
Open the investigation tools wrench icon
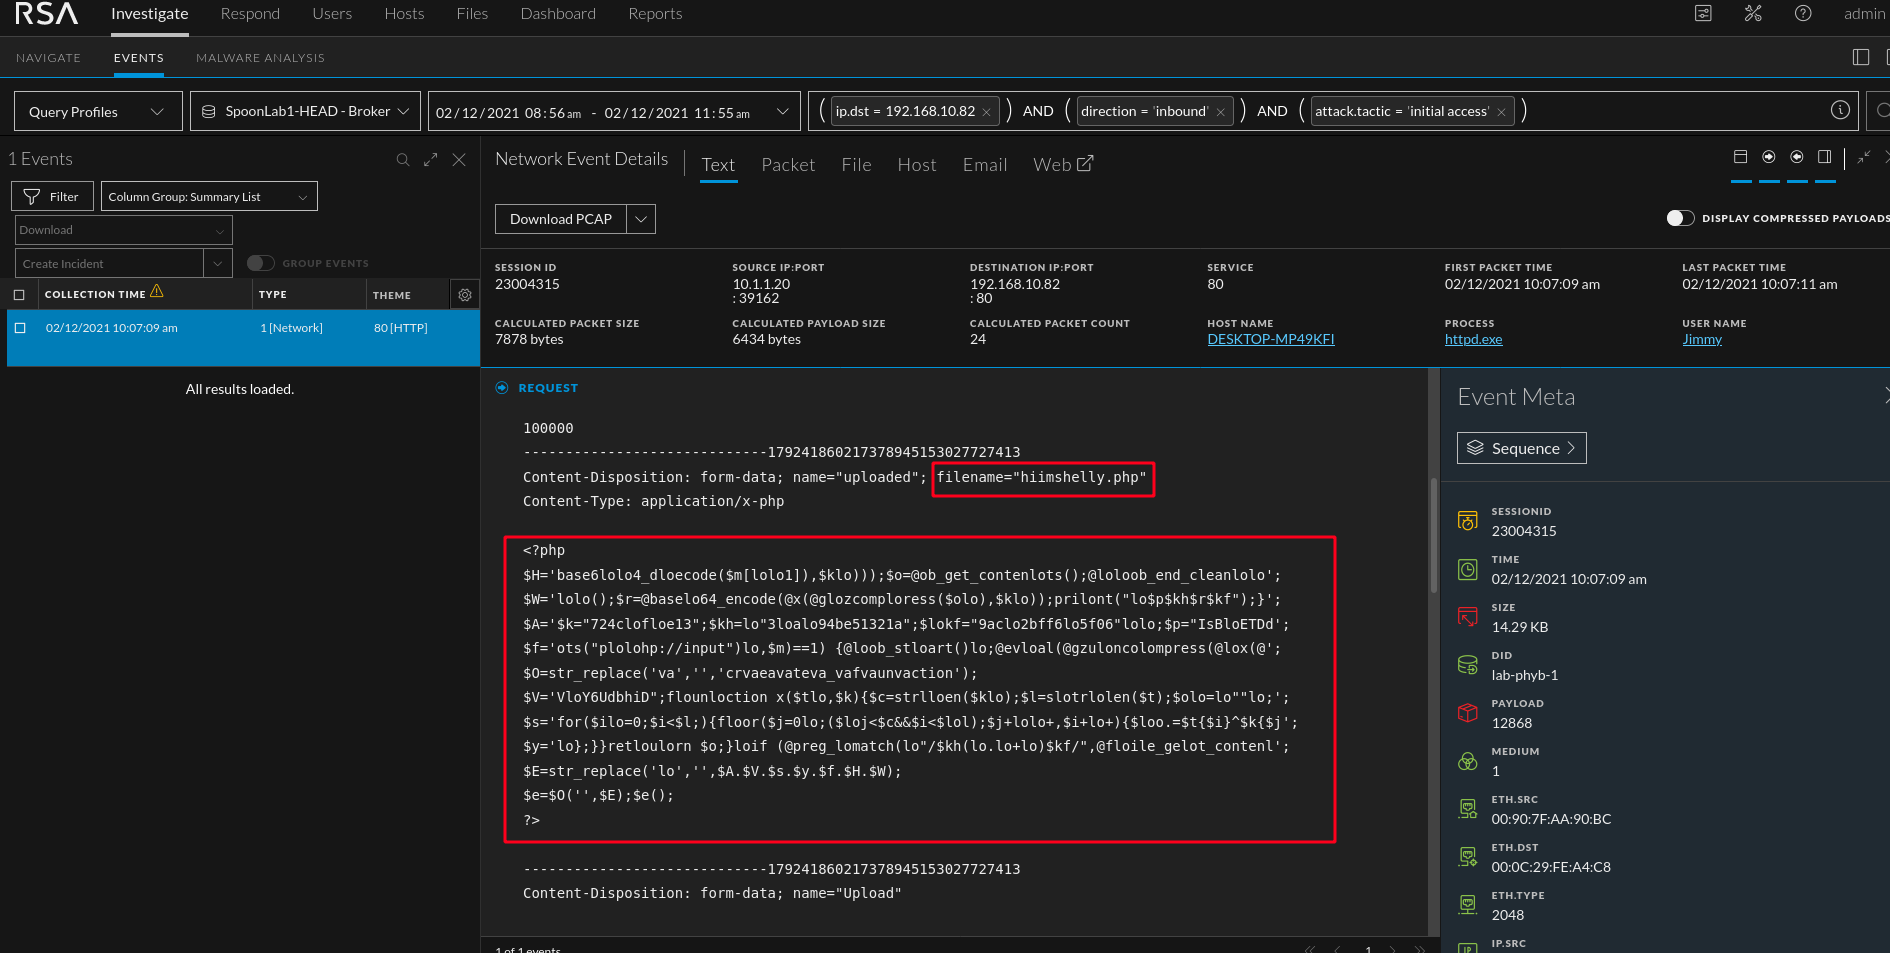pyautogui.click(x=1752, y=13)
